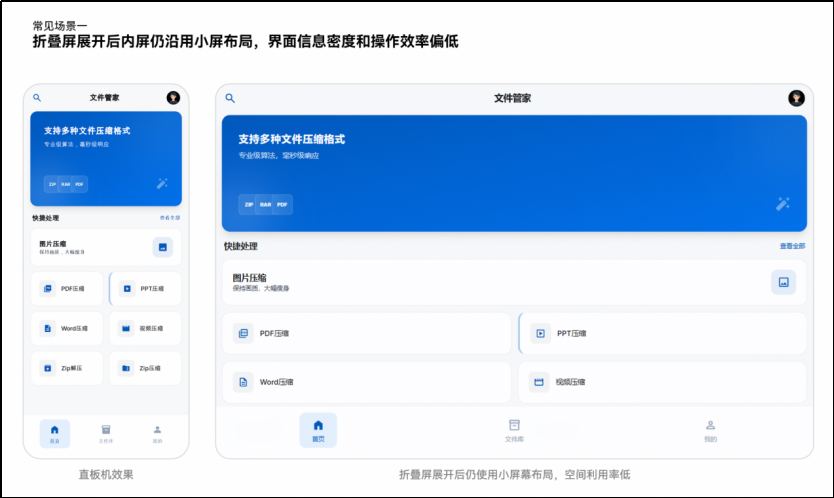Click 查看全部 link in unfolded layout

pos(792,246)
